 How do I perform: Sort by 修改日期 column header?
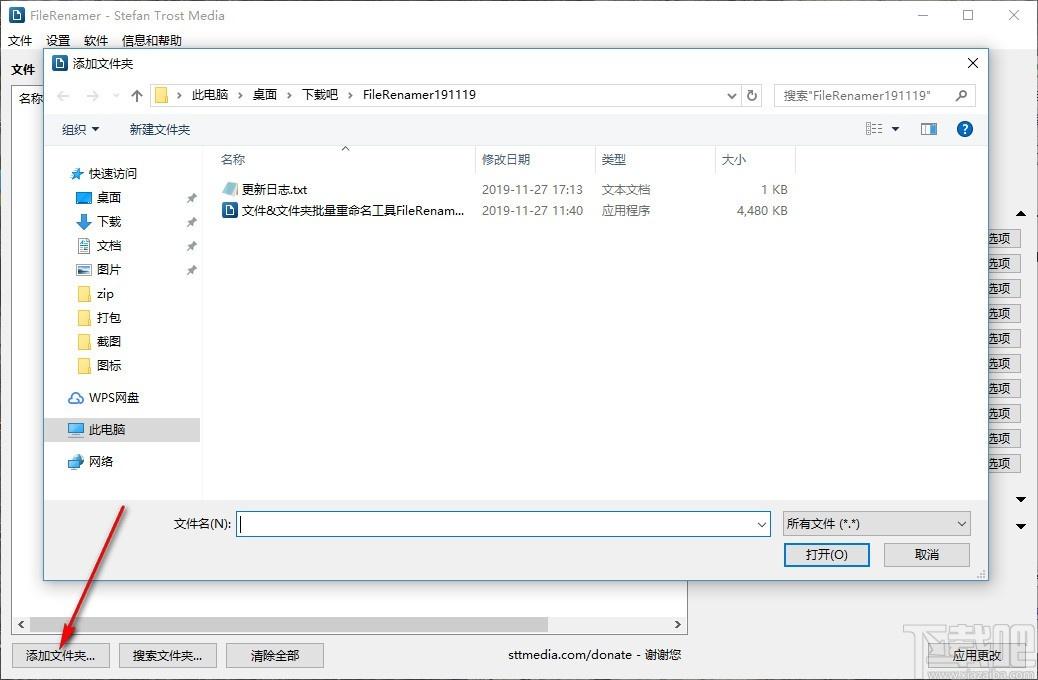[506, 160]
